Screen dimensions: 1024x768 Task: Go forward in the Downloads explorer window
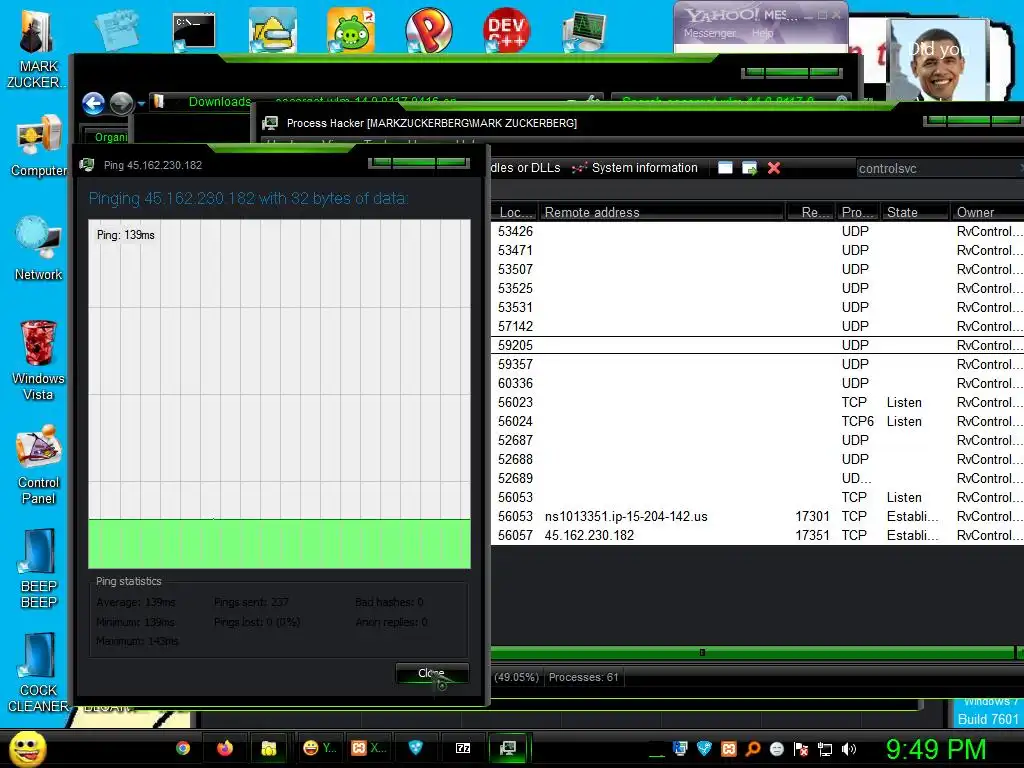click(121, 103)
